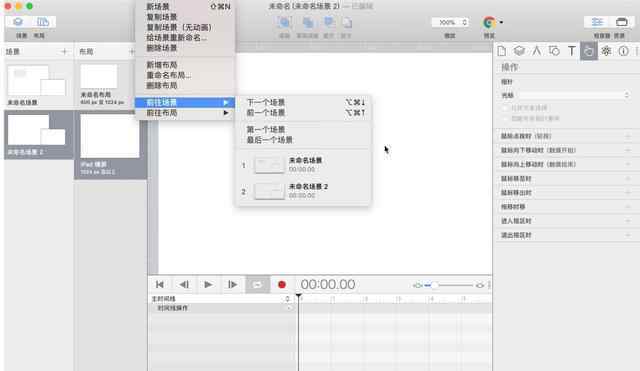Choose 复制场景 menu item
This screenshot has width=640, height=371.
pyautogui.click(x=185, y=17)
